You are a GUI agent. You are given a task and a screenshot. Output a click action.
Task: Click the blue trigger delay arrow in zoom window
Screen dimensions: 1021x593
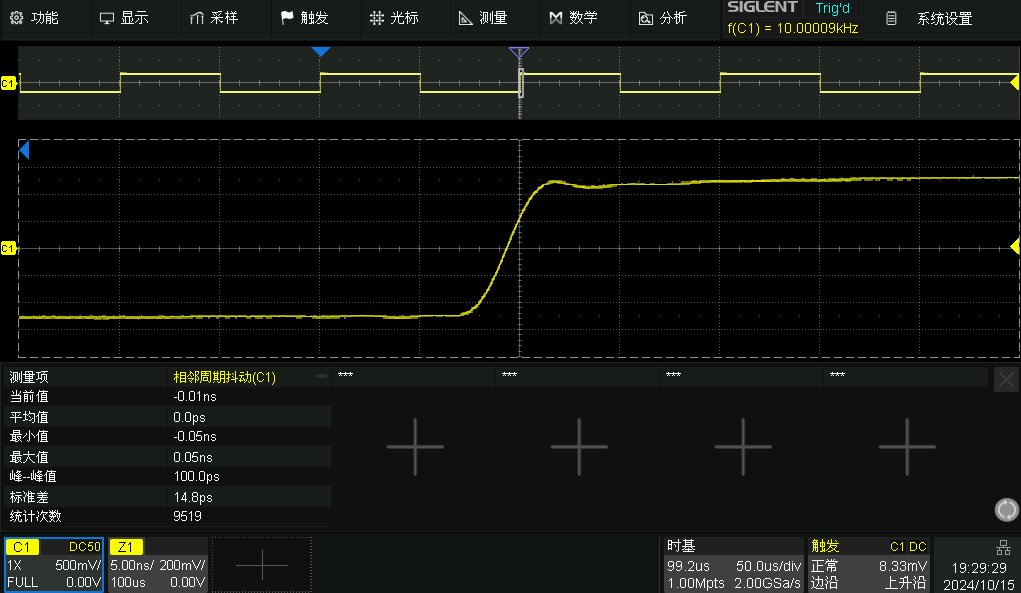pyautogui.click(x=24, y=150)
